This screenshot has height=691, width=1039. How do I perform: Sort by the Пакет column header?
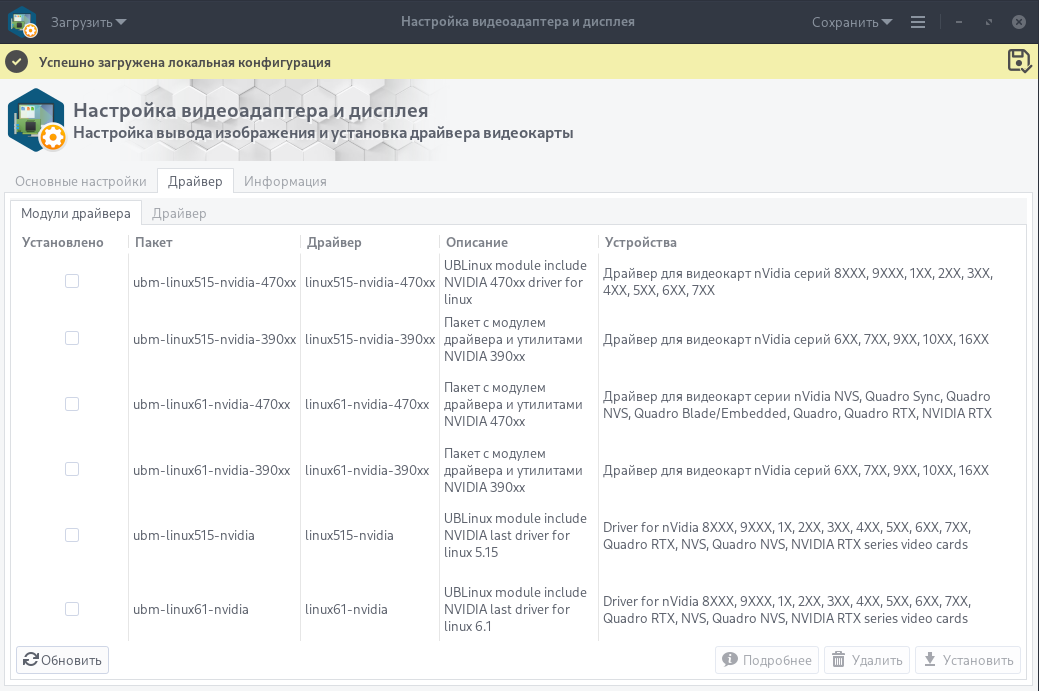154,242
